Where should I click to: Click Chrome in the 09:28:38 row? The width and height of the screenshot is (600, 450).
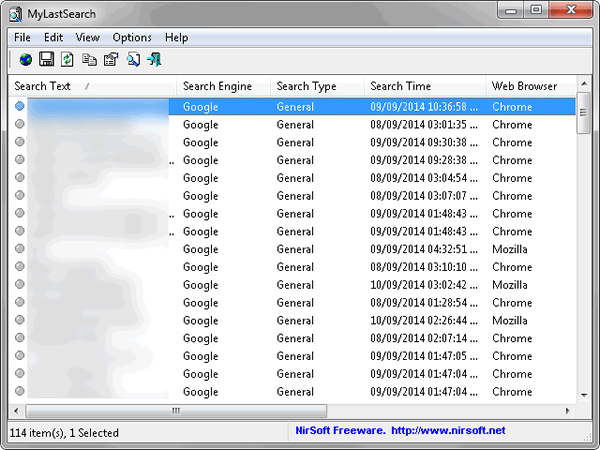(x=512, y=160)
